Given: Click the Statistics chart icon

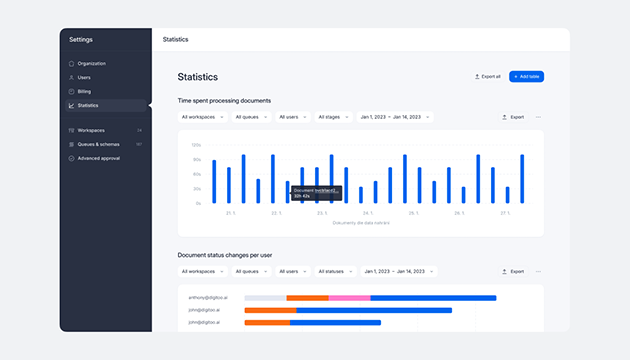Looking at the screenshot, I should pyautogui.click(x=71, y=106).
